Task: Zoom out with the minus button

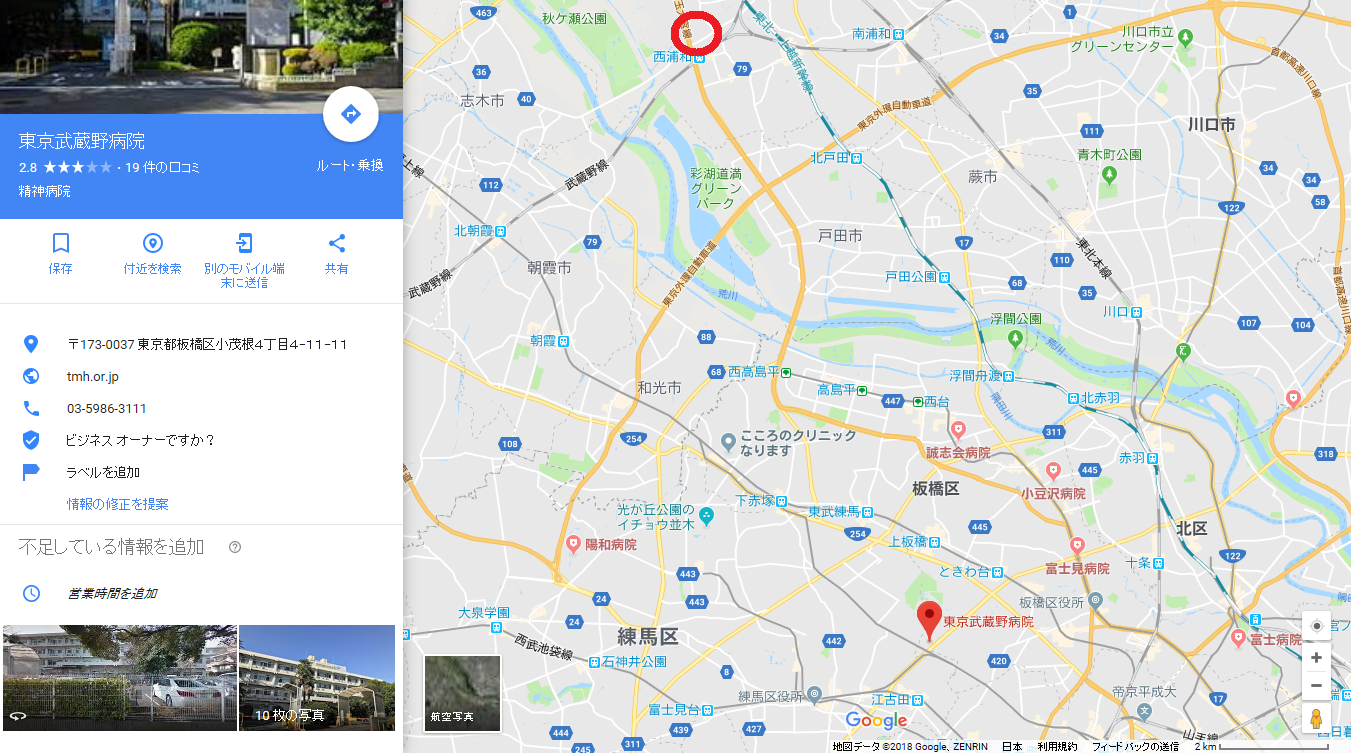Action: pyautogui.click(x=1316, y=686)
